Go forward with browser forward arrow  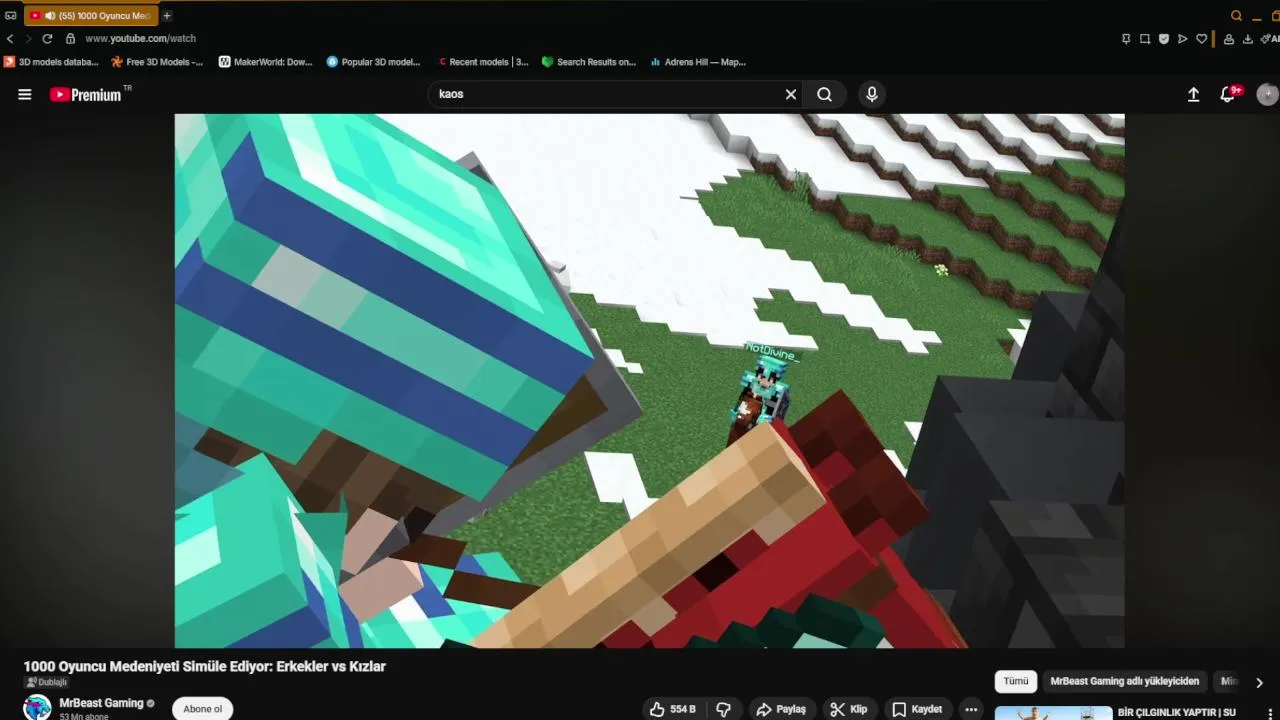(x=28, y=38)
